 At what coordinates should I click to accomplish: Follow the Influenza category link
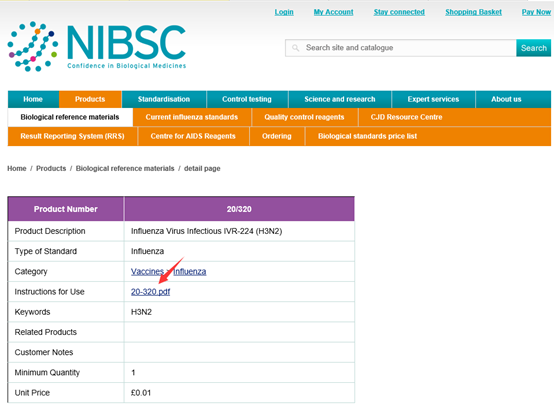[190, 272]
